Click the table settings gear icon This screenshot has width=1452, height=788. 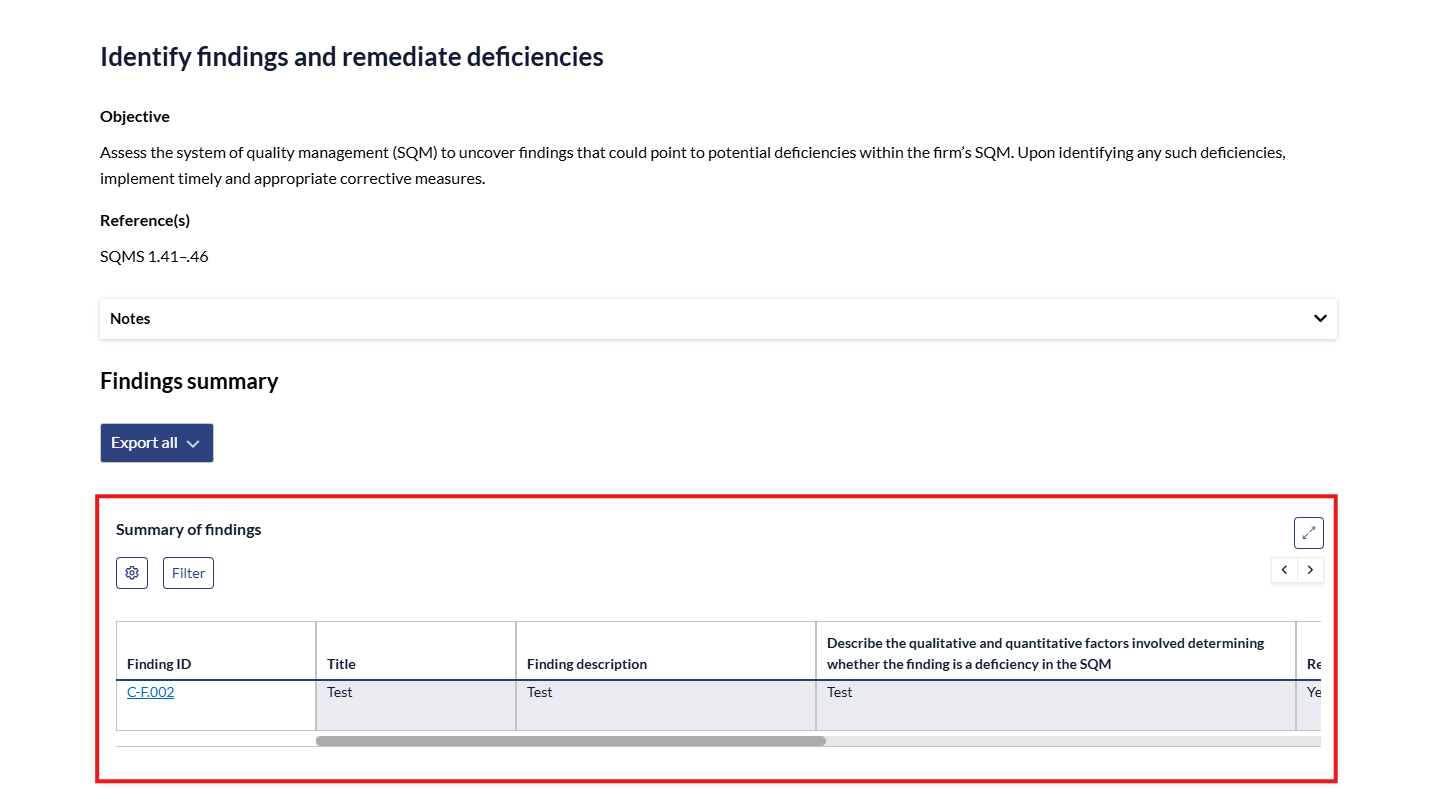132,573
